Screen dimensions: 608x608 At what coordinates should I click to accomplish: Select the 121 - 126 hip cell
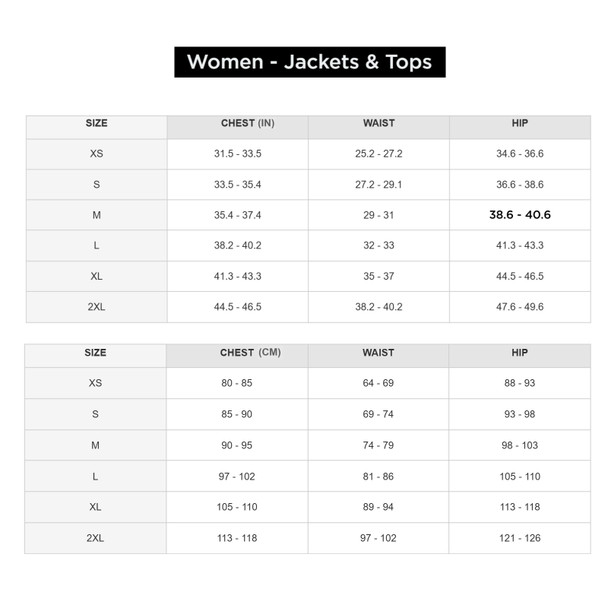[x=519, y=538]
